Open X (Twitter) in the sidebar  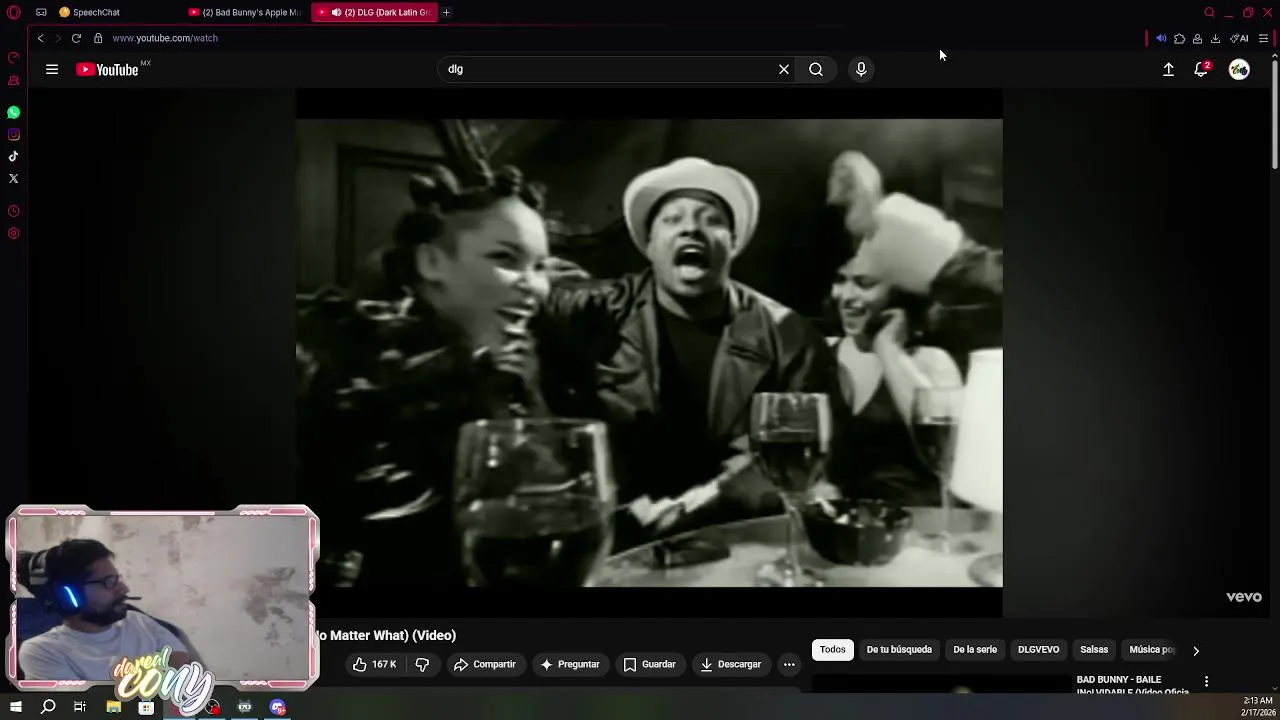click(14, 178)
